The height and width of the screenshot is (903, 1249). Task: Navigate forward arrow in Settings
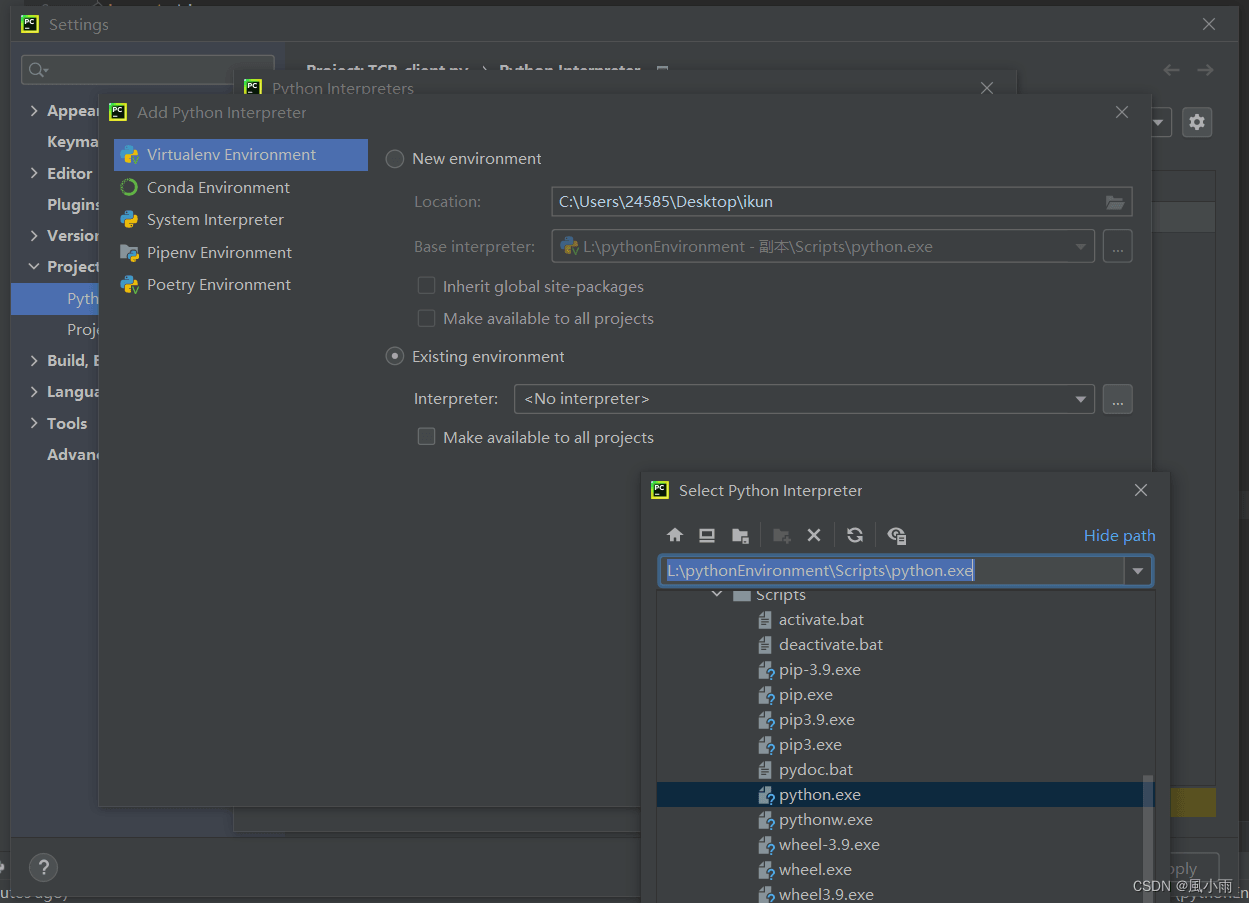[x=1205, y=70]
